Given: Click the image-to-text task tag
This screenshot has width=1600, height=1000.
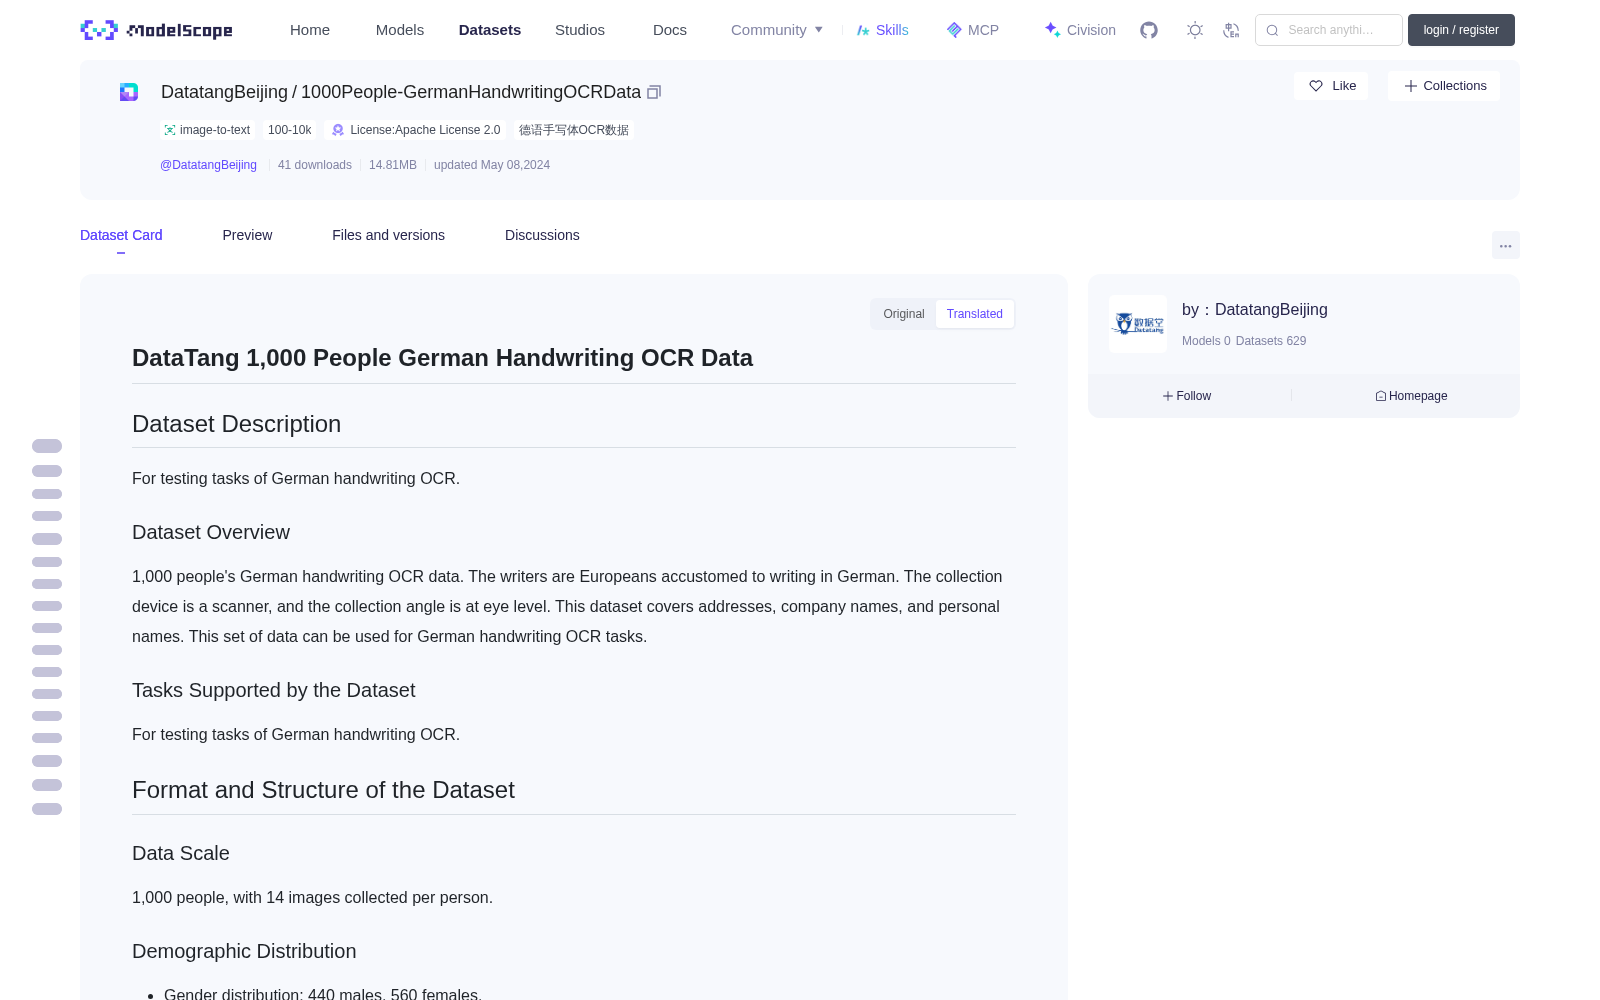Looking at the screenshot, I should [x=207, y=130].
